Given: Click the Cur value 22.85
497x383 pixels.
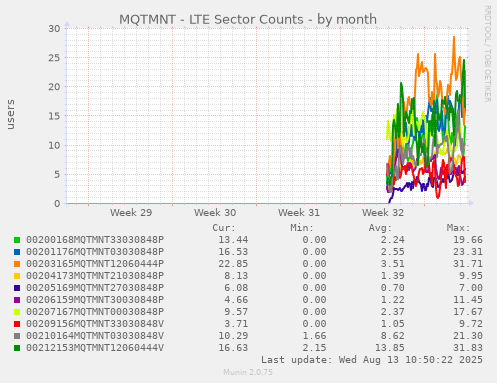Looking at the screenshot, I should [233, 264].
